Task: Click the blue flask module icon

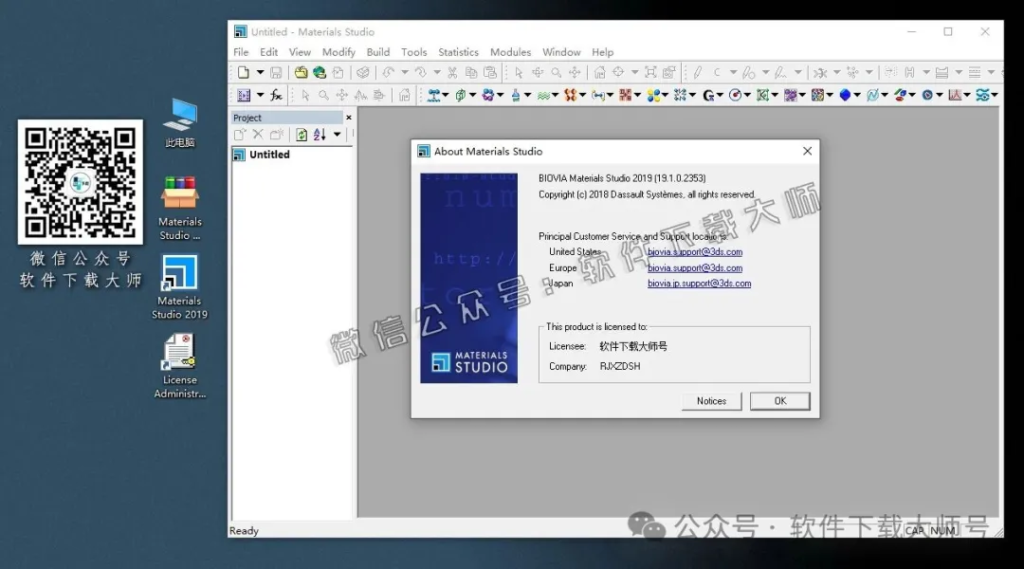Action: click(x=516, y=95)
